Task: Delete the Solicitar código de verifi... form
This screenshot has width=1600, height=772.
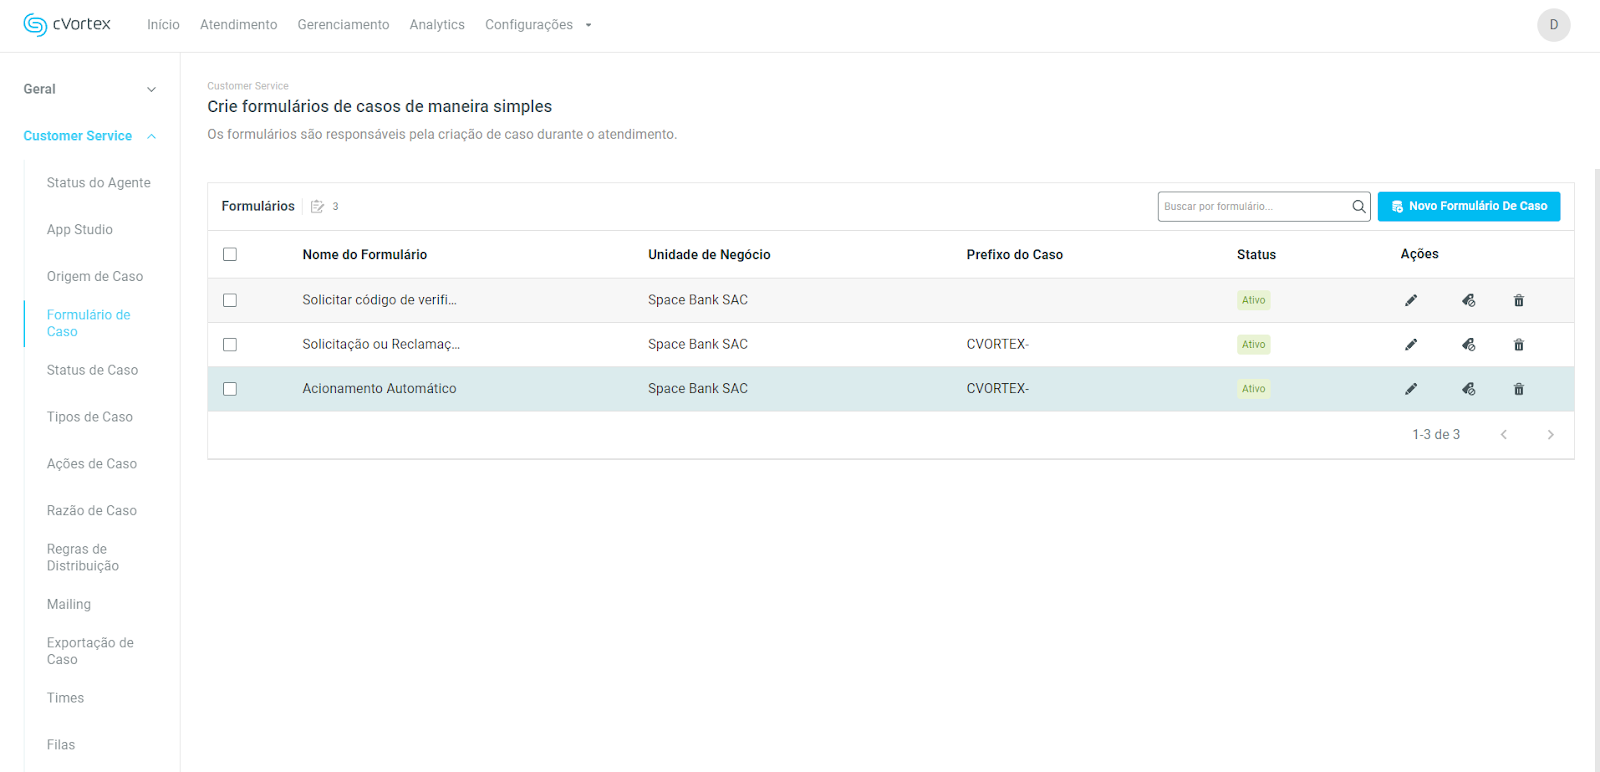Action: 1518,300
